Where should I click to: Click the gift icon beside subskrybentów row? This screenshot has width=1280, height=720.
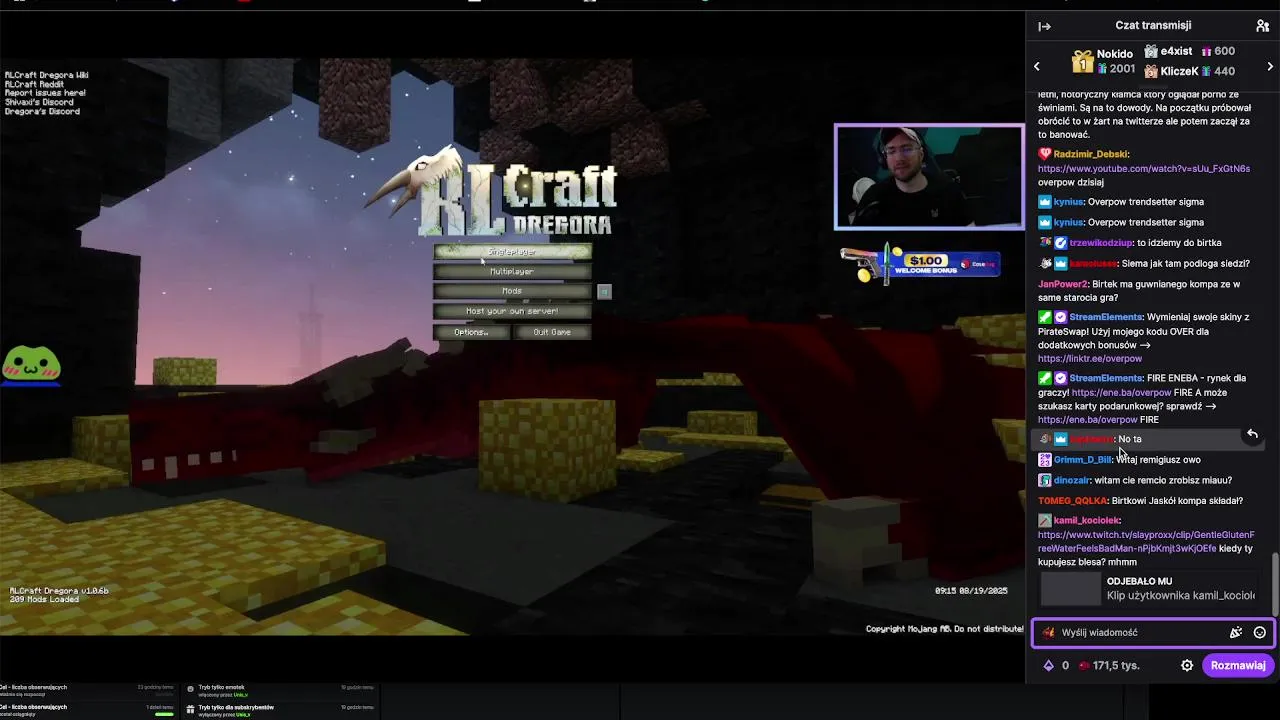[190, 710]
